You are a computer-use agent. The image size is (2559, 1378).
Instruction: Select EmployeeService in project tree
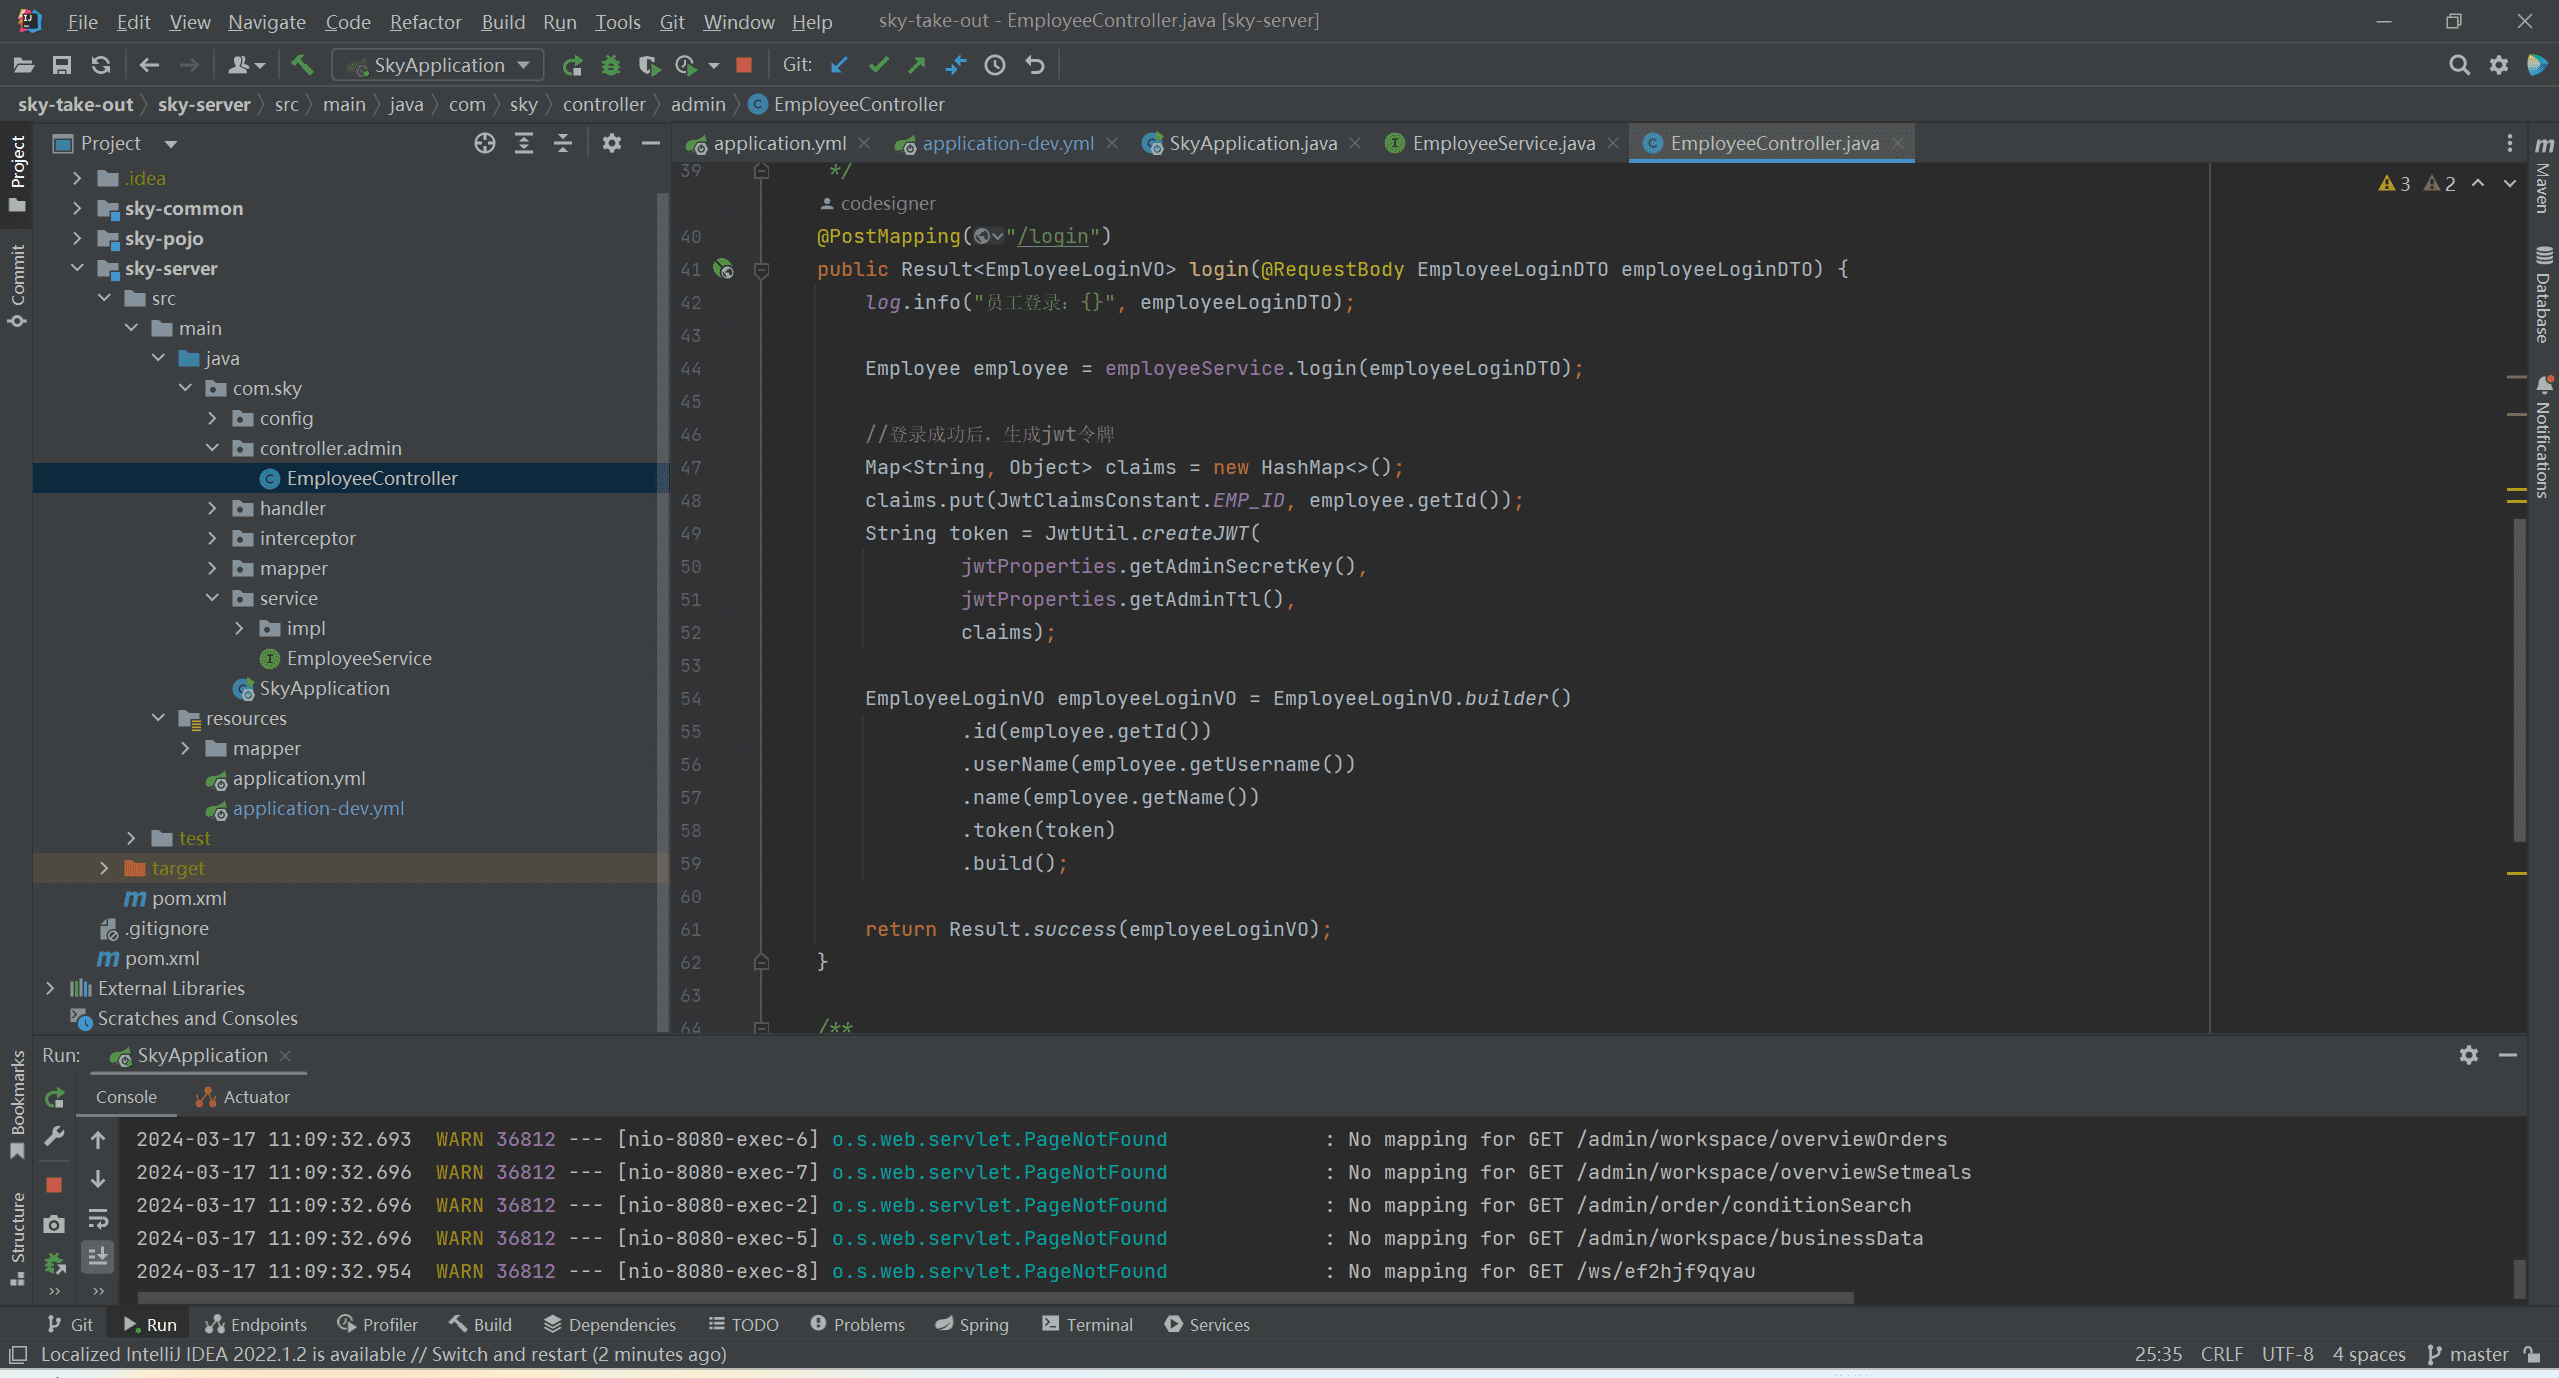(x=359, y=658)
